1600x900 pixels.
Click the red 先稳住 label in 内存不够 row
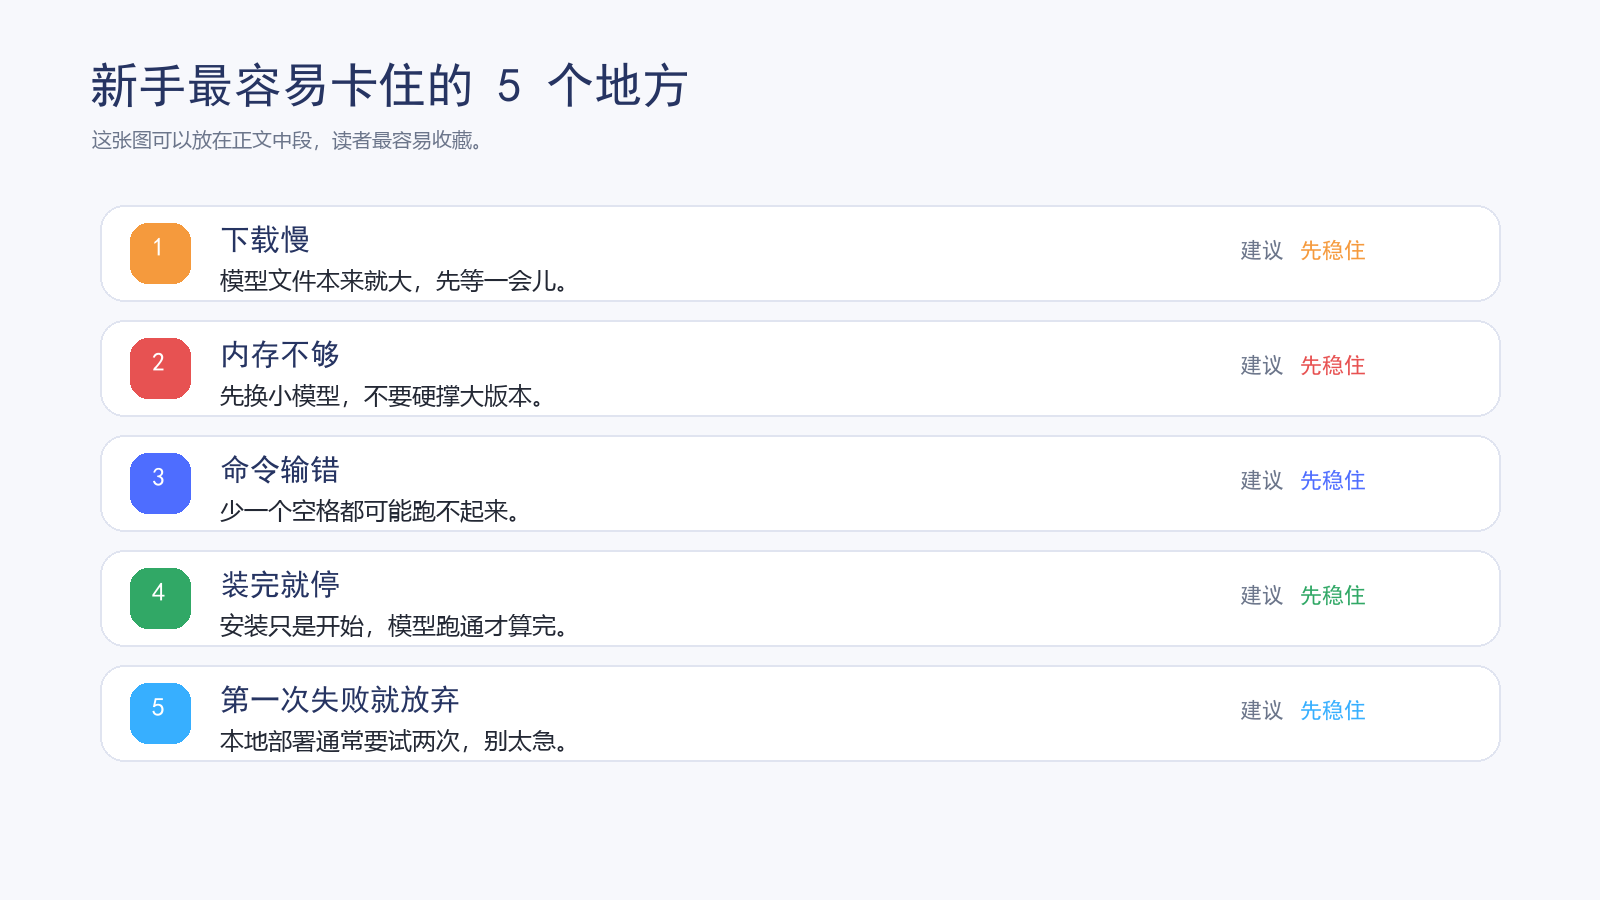click(x=1332, y=365)
